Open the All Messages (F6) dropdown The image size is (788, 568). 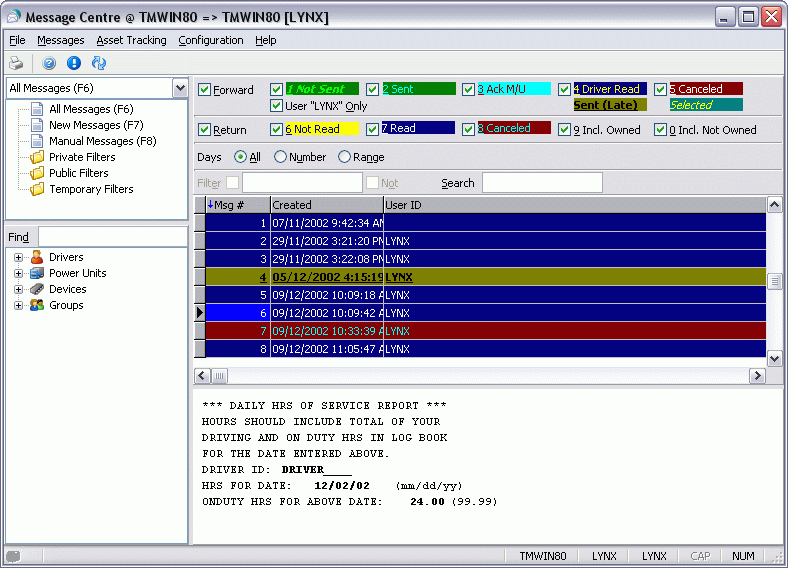point(180,88)
